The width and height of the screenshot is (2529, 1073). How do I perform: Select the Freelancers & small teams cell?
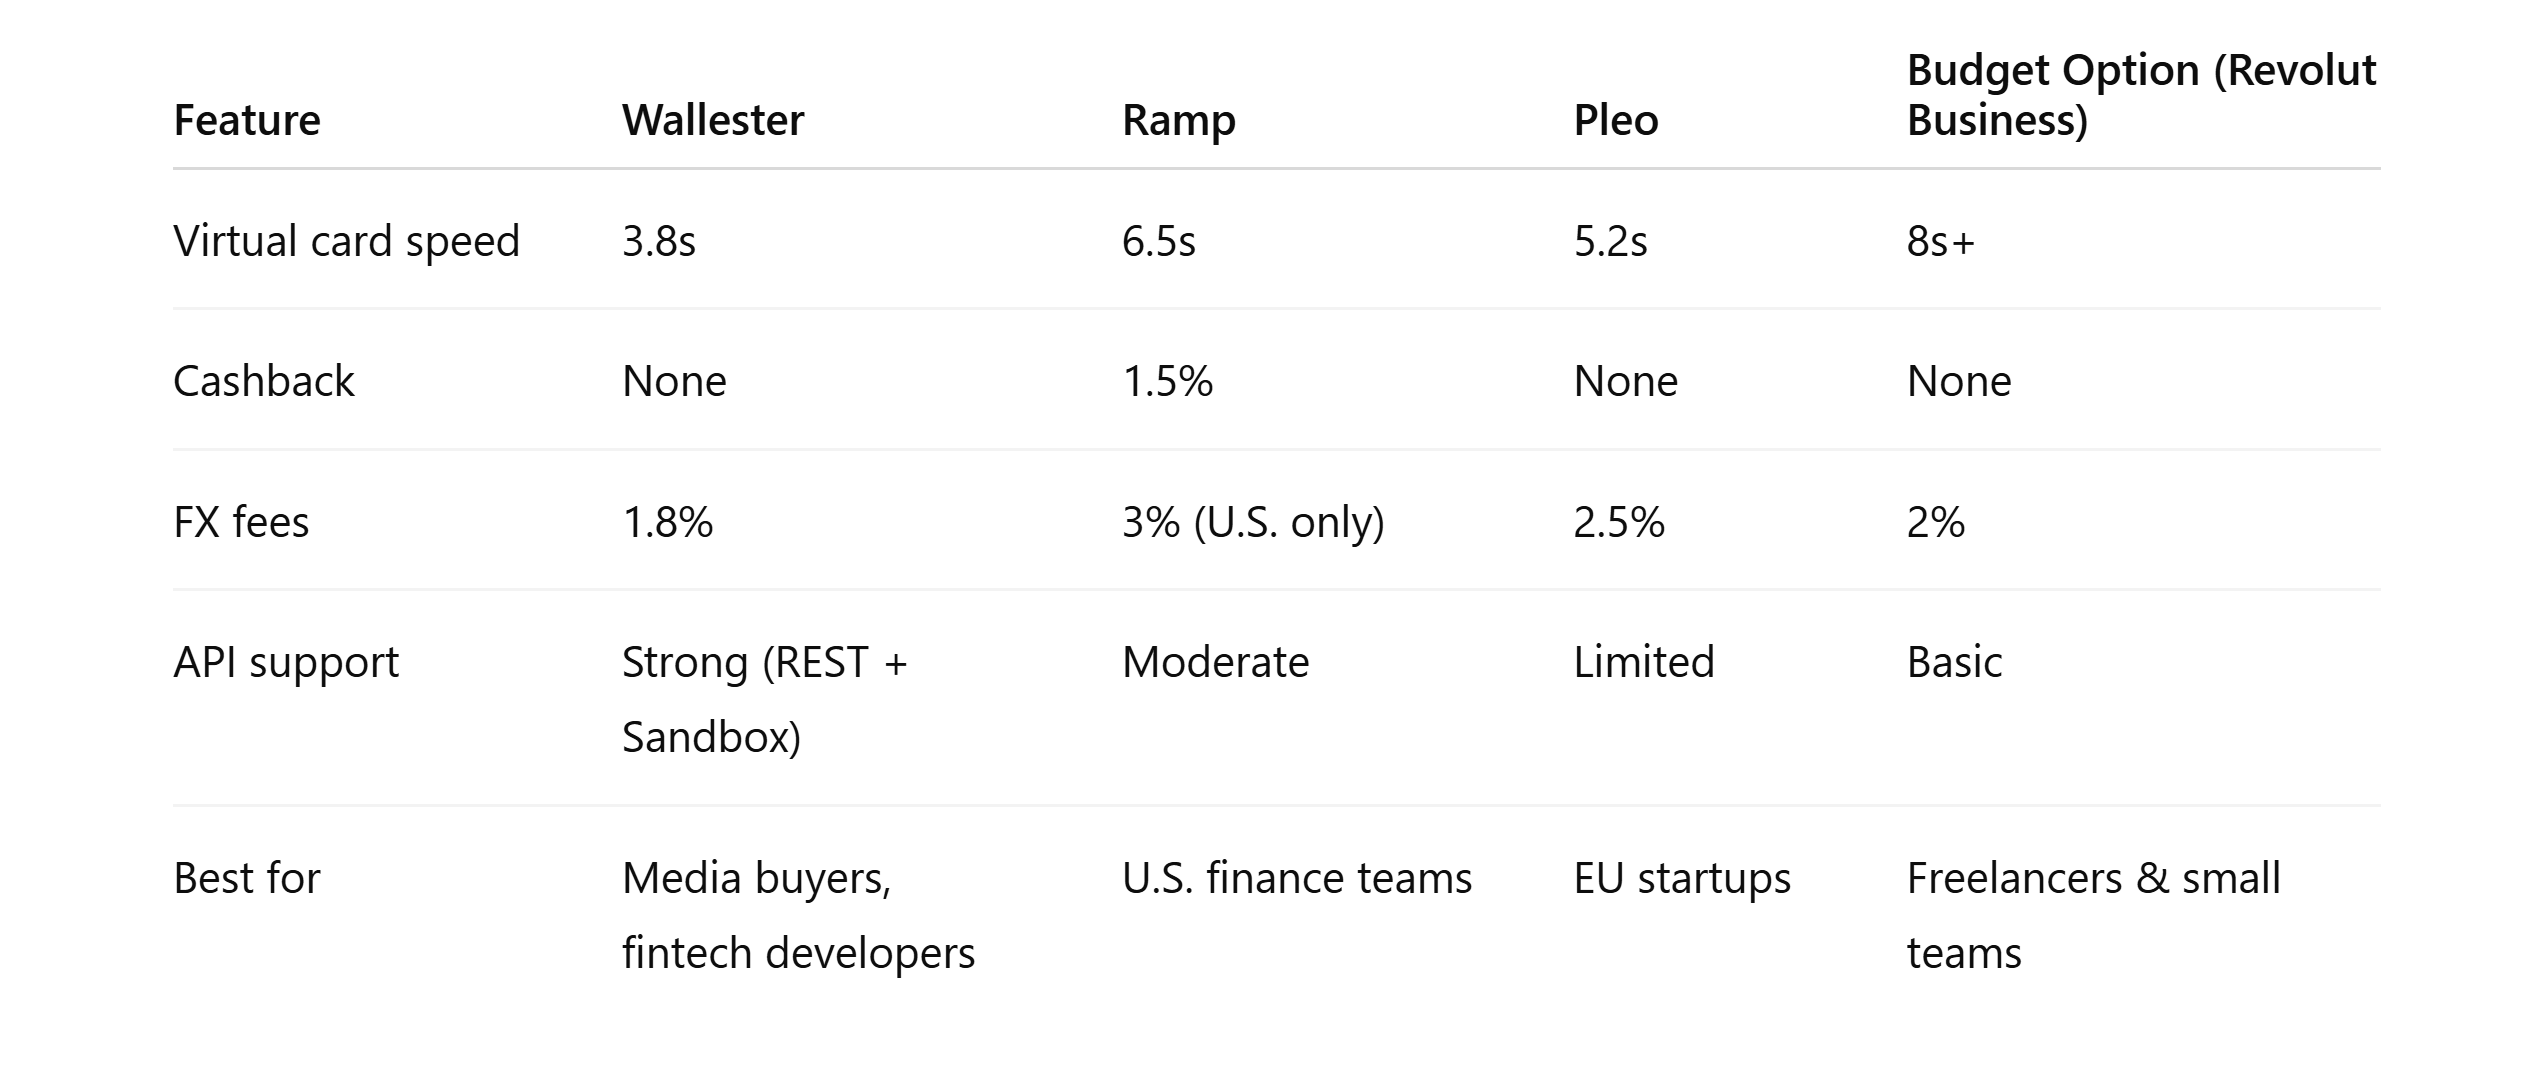2093,915
